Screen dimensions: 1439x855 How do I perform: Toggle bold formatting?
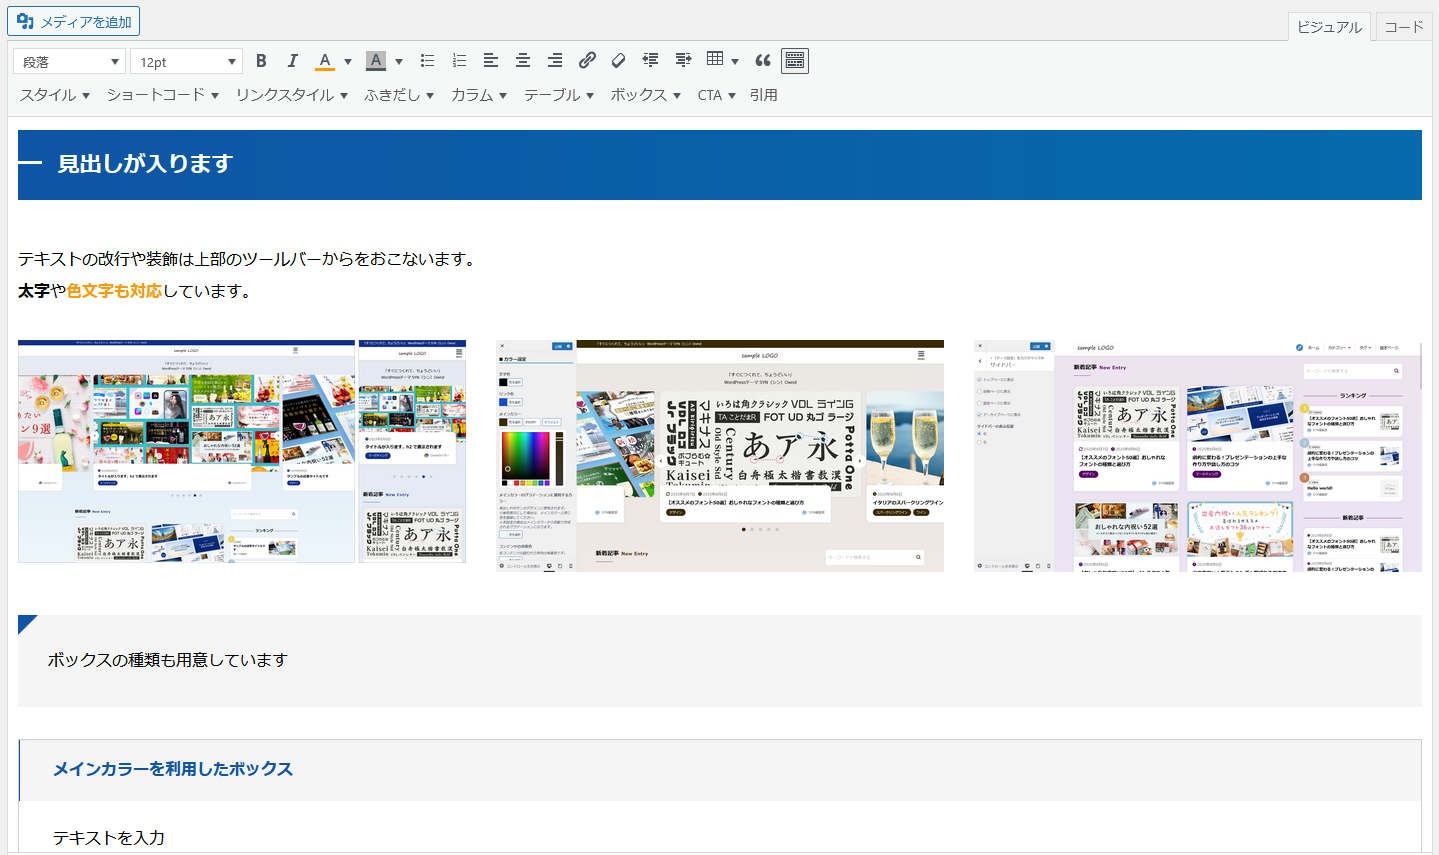click(261, 61)
